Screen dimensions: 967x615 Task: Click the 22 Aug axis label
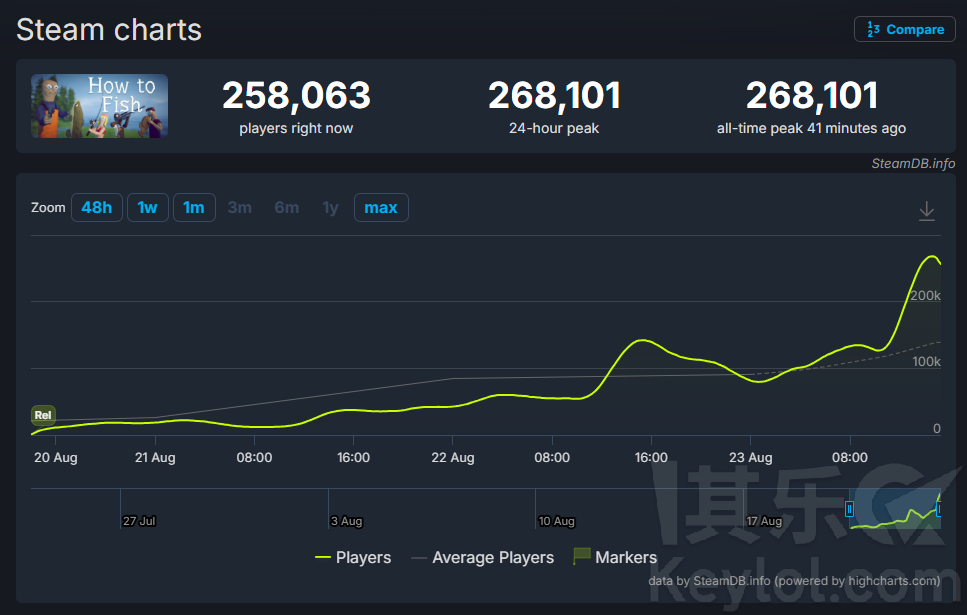coord(453,458)
